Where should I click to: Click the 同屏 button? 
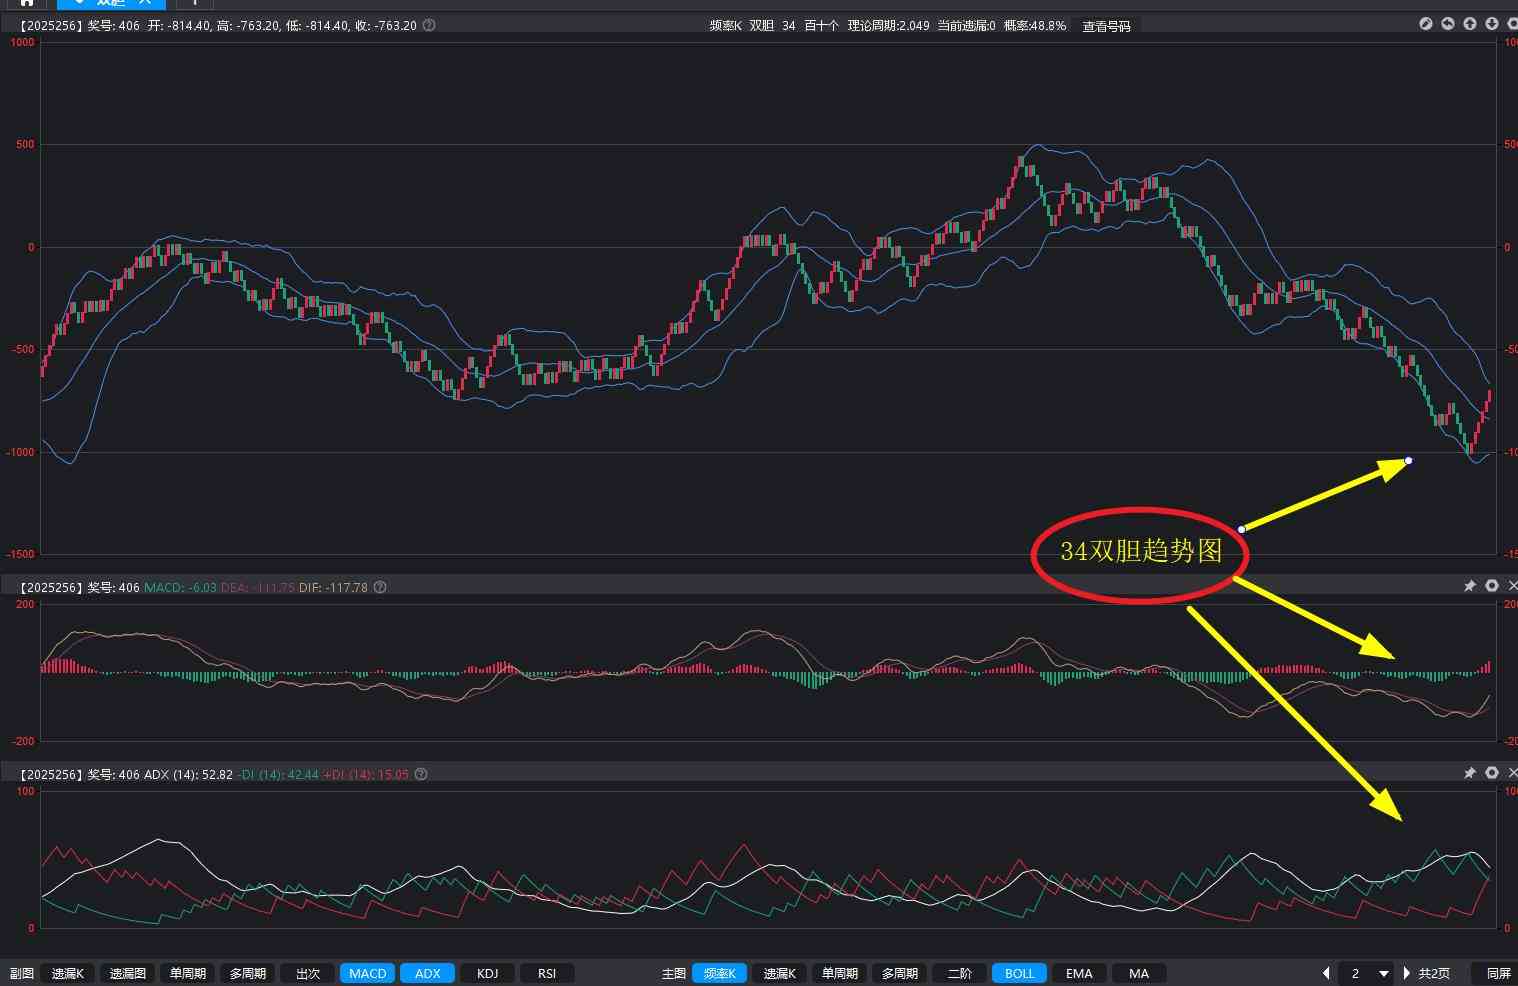[x=1498, y=974]
